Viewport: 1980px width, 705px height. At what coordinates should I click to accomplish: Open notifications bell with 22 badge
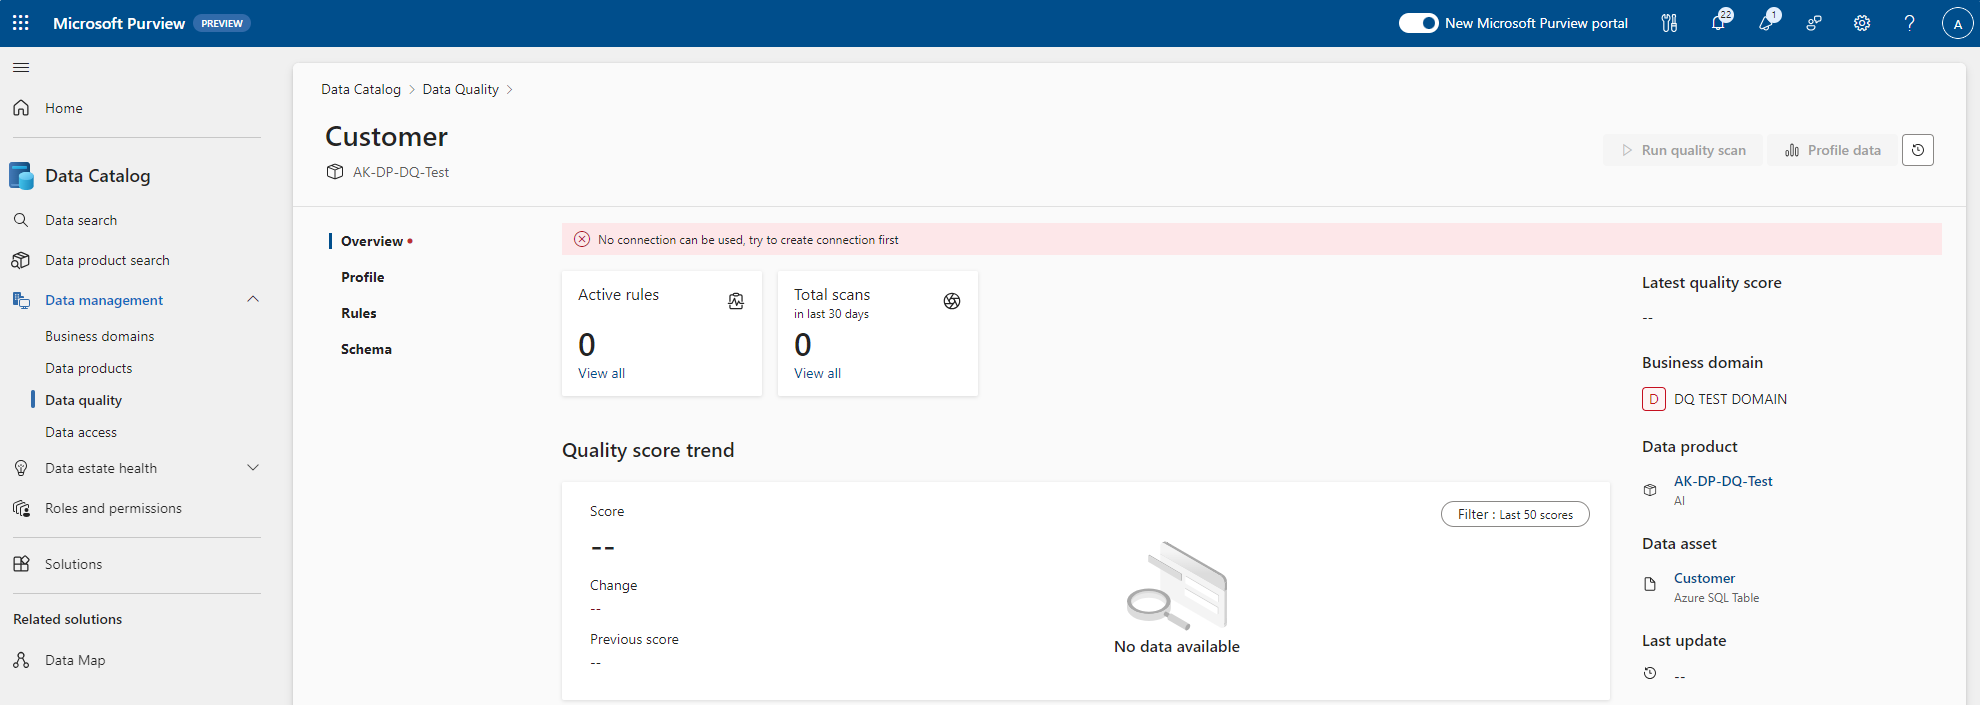click(x=1718, y=22)
